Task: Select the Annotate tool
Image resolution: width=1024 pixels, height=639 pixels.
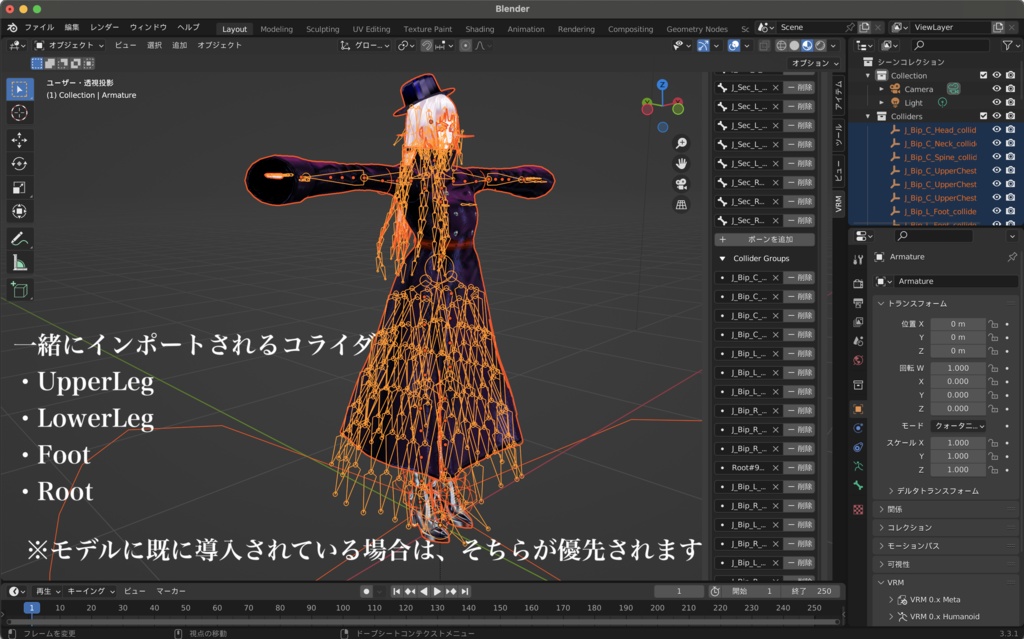Action: (21, 238)
